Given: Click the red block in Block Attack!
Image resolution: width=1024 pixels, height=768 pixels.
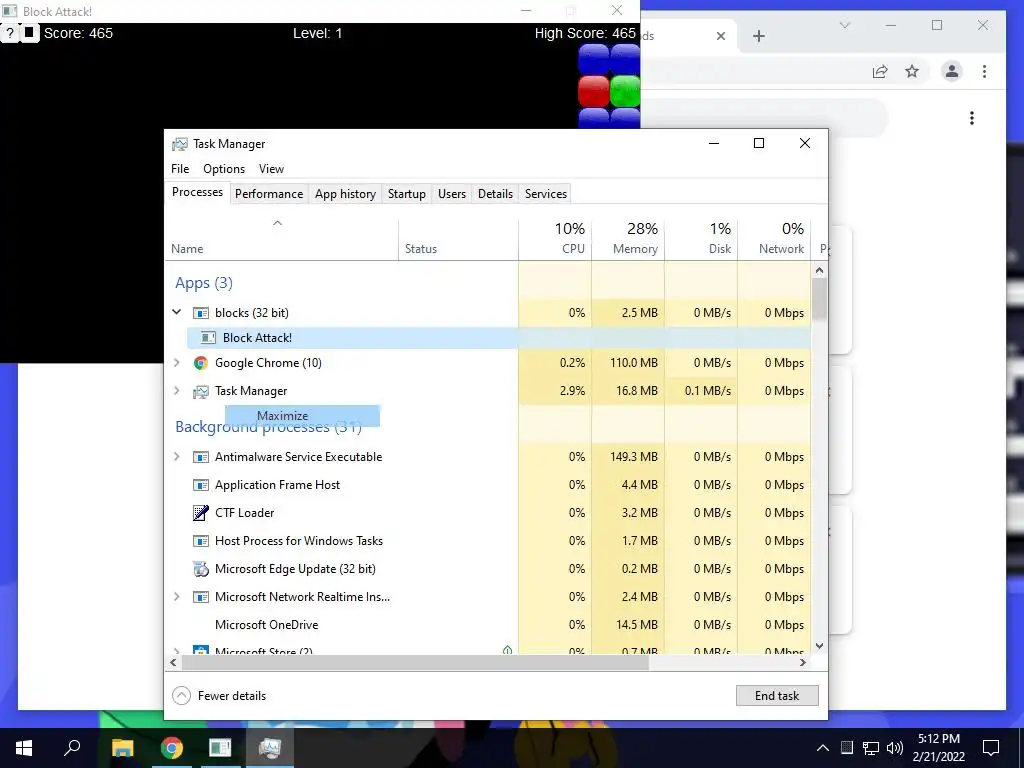Looking at the screenshot, I should (594, 91).
